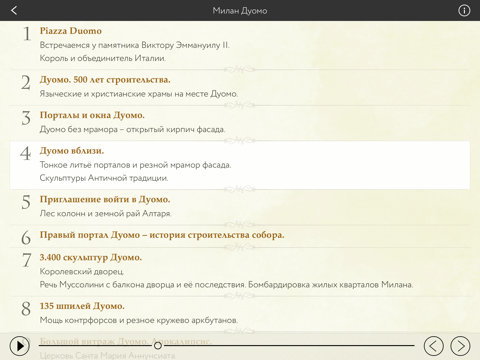Open track 2 Дуомо. 500 лет строительства
The image size is (480, 360).
(x=240, y=87)
